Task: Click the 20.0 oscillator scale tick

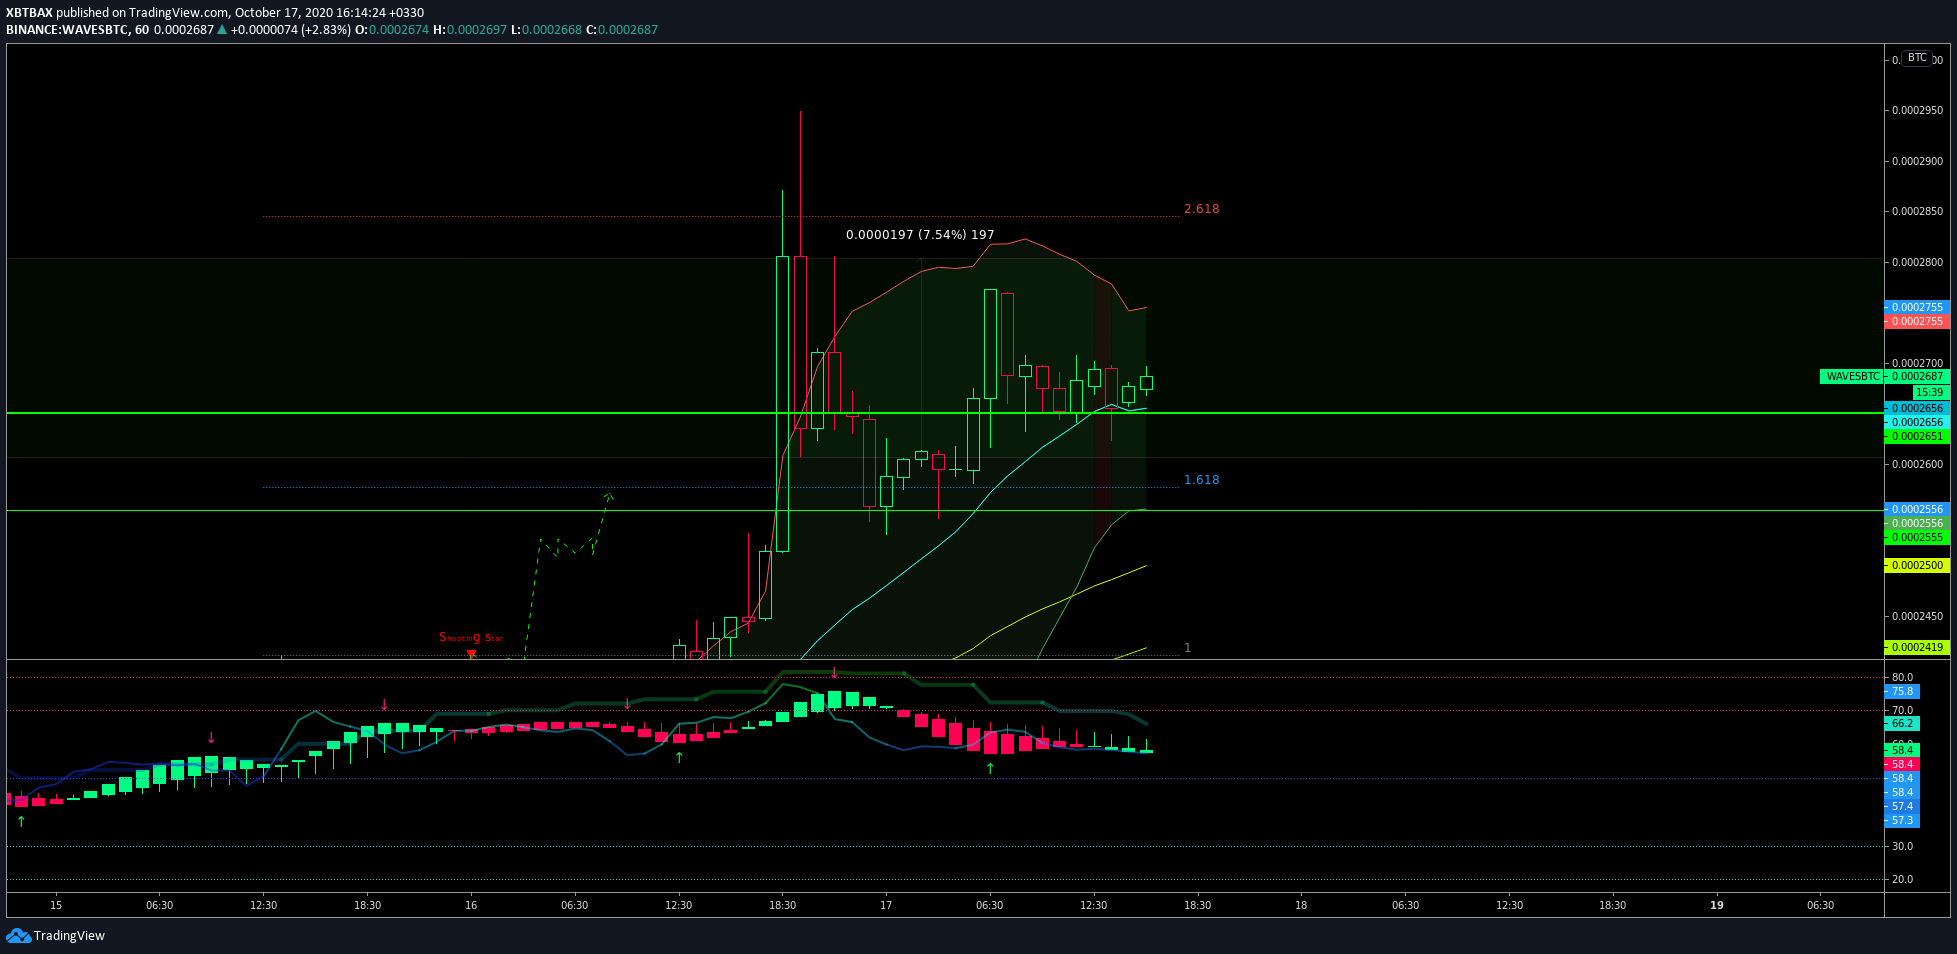Action: [1902, 879]
